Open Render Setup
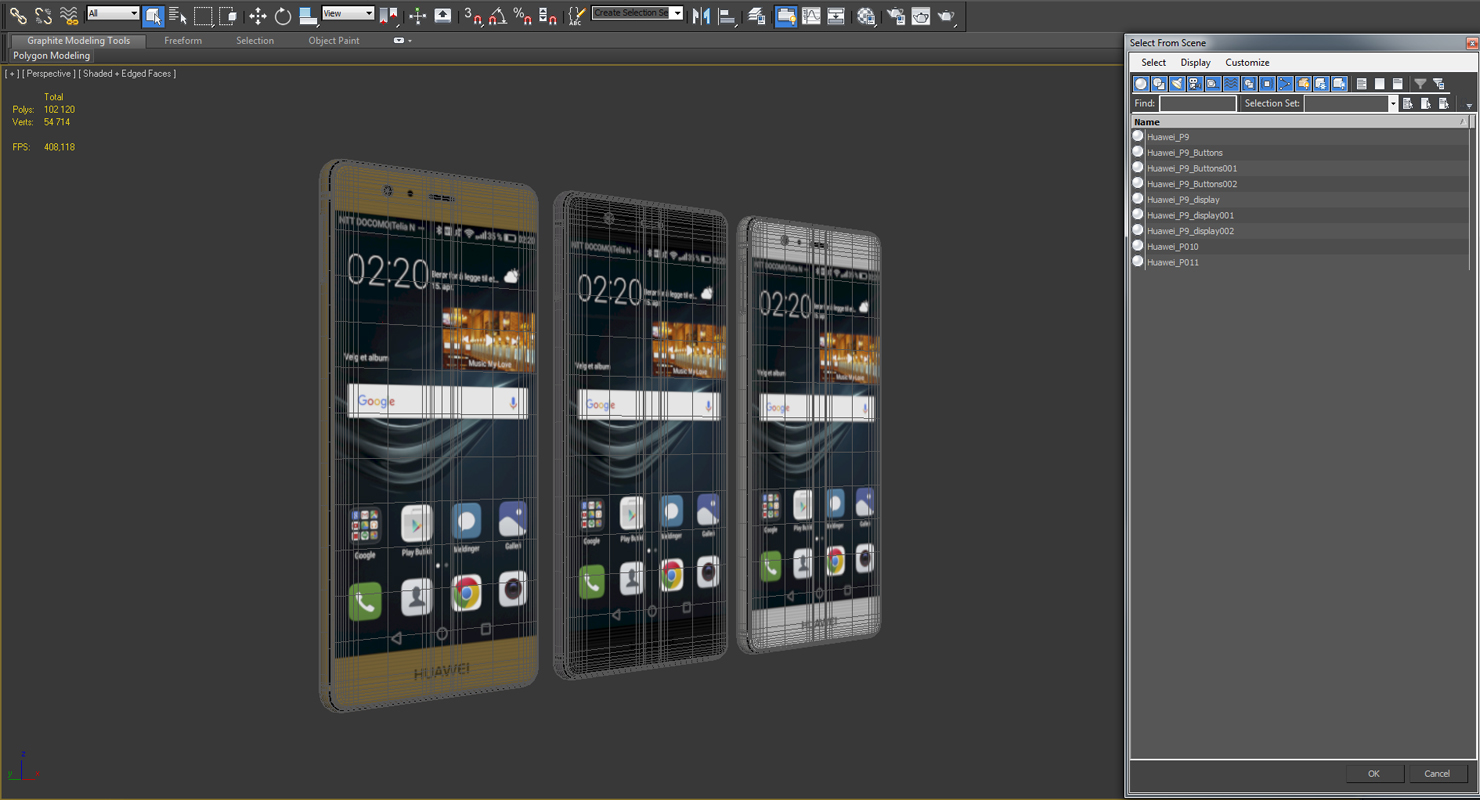 click(x=896, y=15)
